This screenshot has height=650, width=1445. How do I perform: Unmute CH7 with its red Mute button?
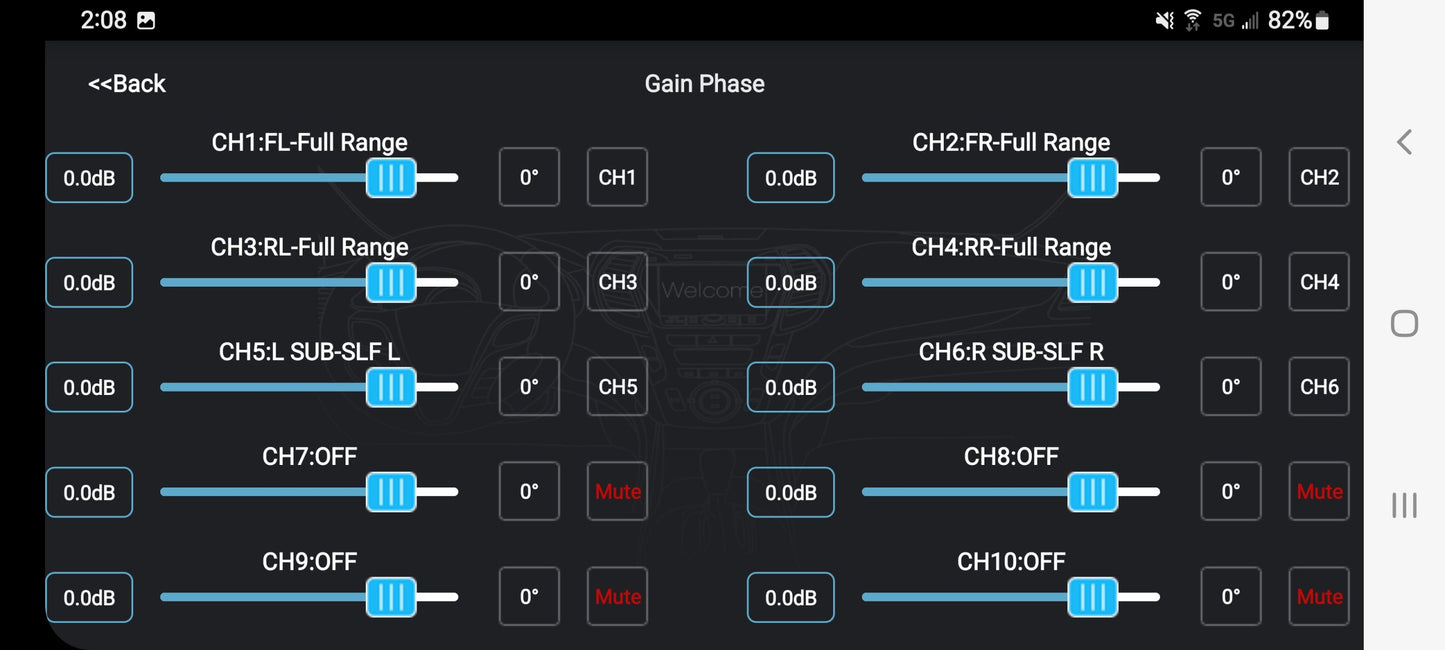click(x=617, y=492)
